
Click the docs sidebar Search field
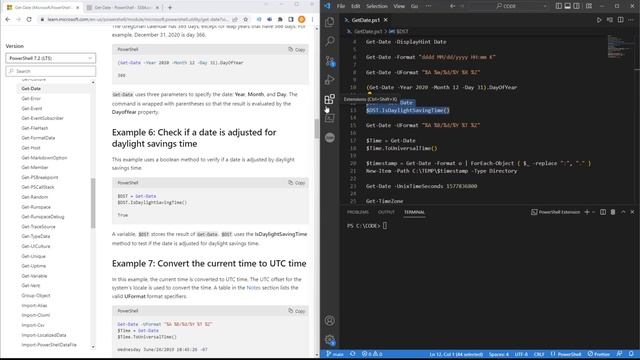click(x=51, y=71)
